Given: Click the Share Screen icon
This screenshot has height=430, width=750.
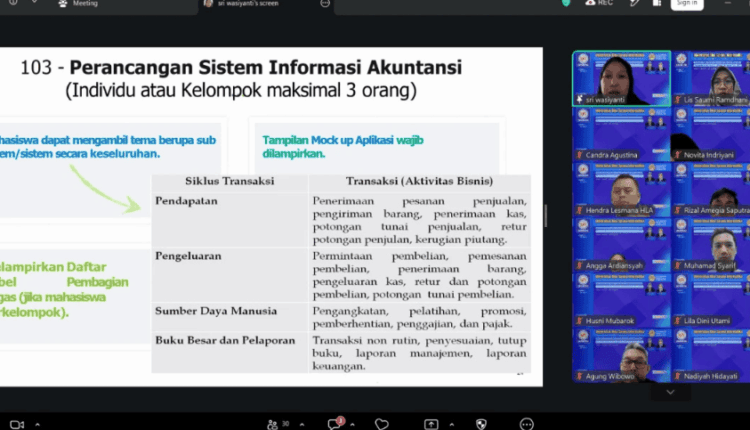Looking at the screenshot, I should pos(431,424).
